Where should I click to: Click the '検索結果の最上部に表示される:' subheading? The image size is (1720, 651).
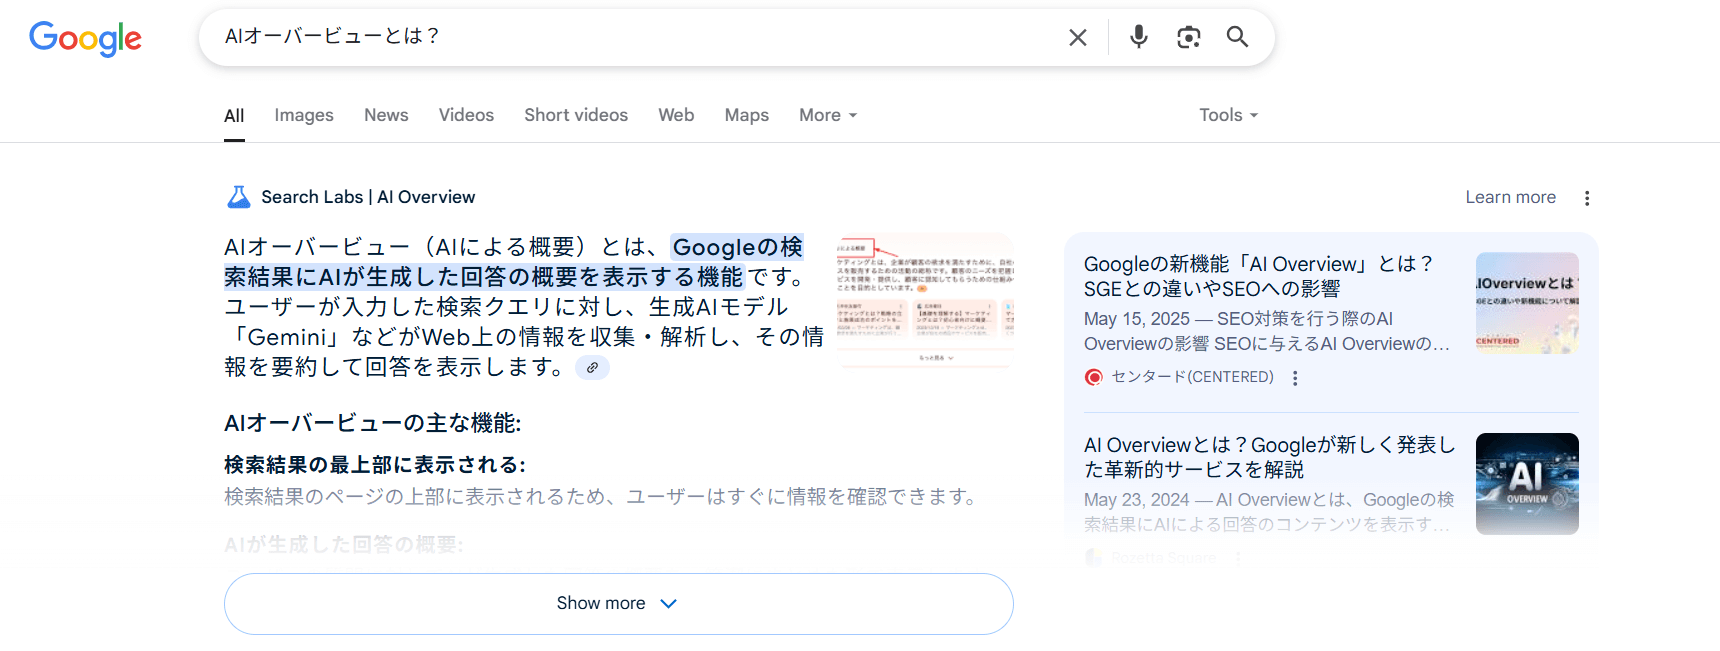coord(375,465)
